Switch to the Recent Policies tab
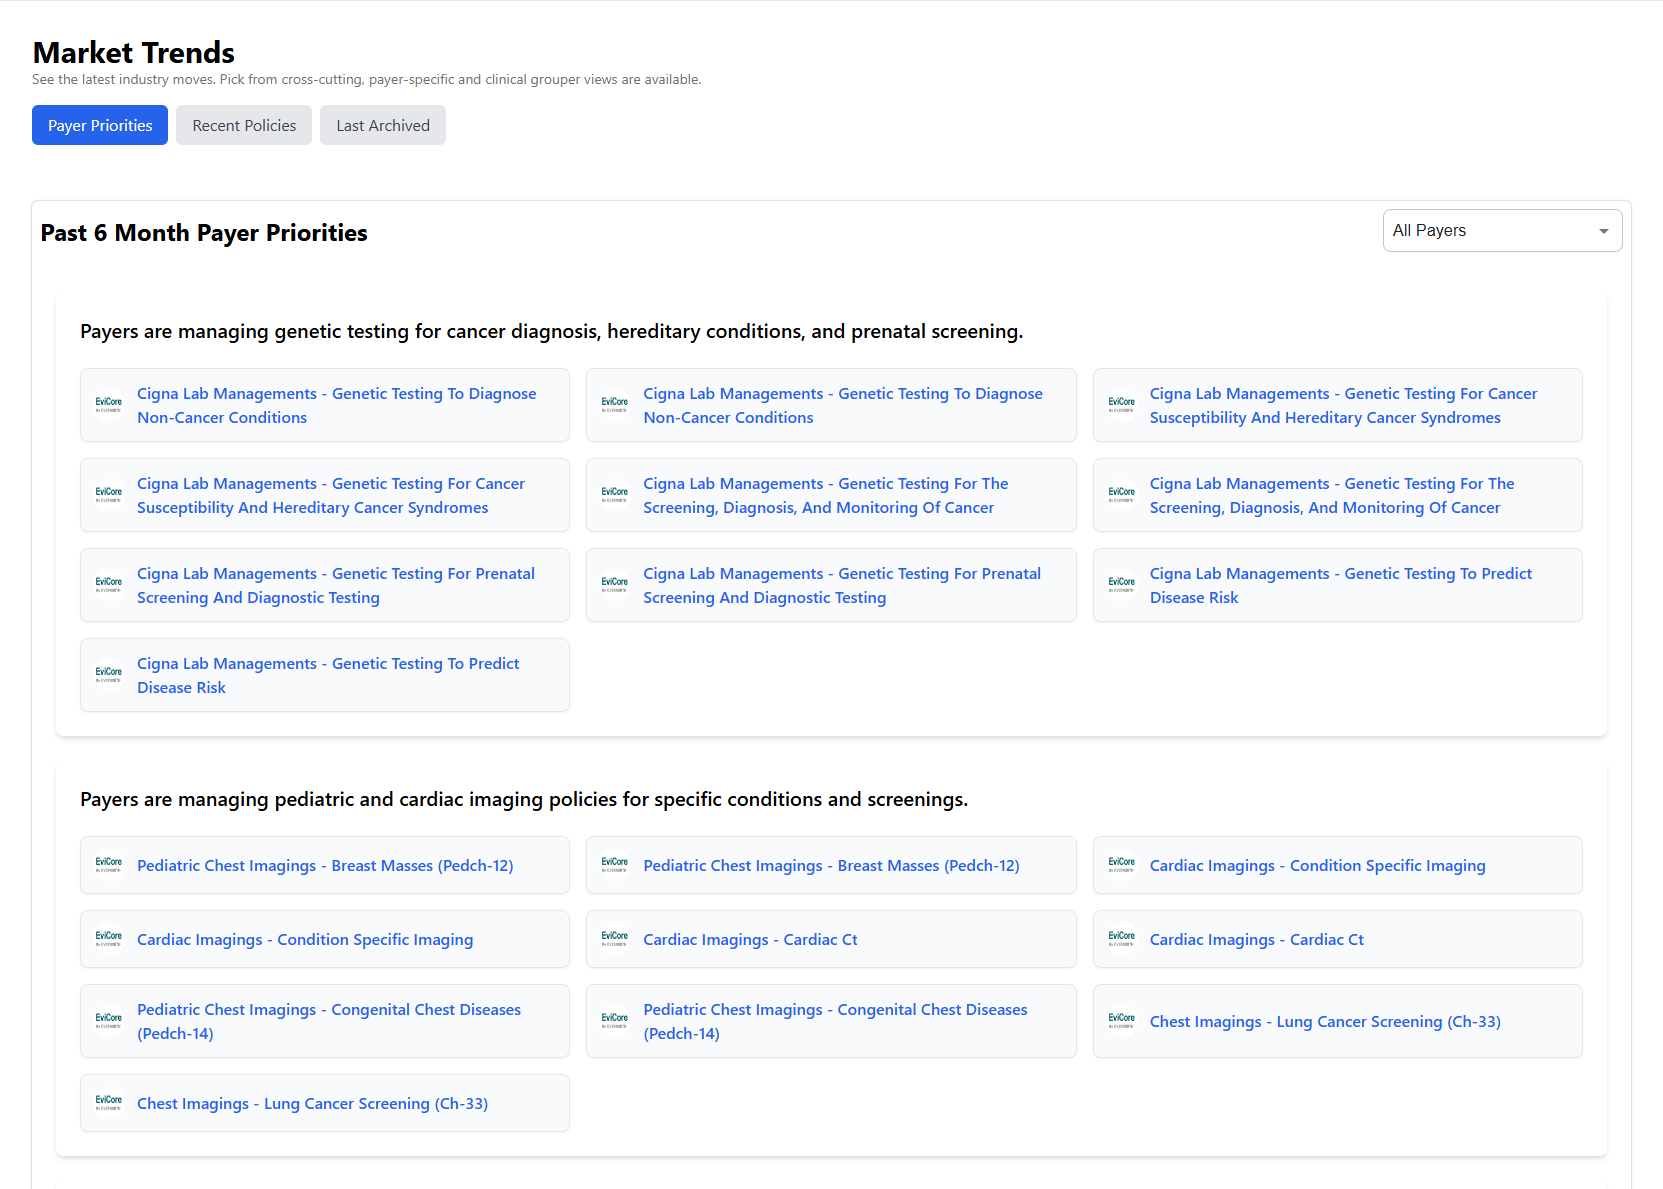 [243, 124]
